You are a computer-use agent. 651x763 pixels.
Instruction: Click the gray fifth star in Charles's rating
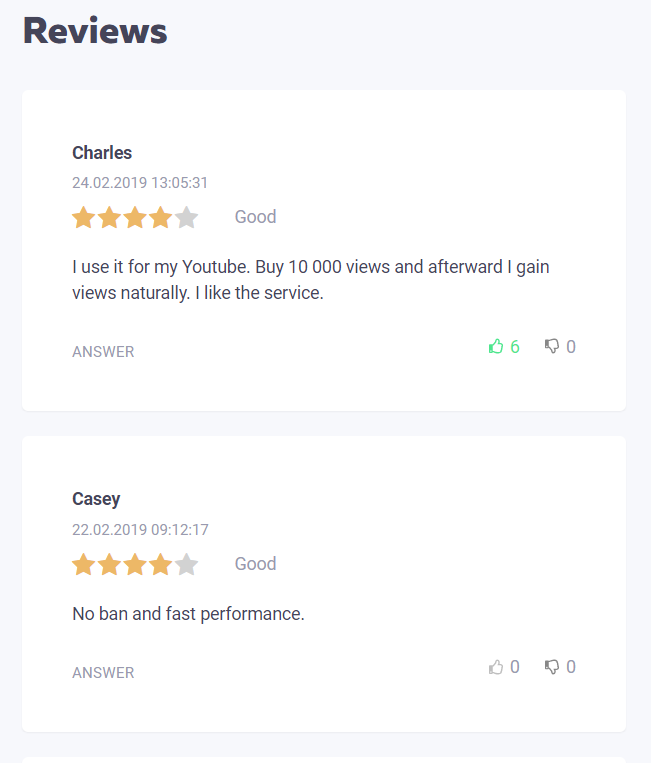(187, 218)
